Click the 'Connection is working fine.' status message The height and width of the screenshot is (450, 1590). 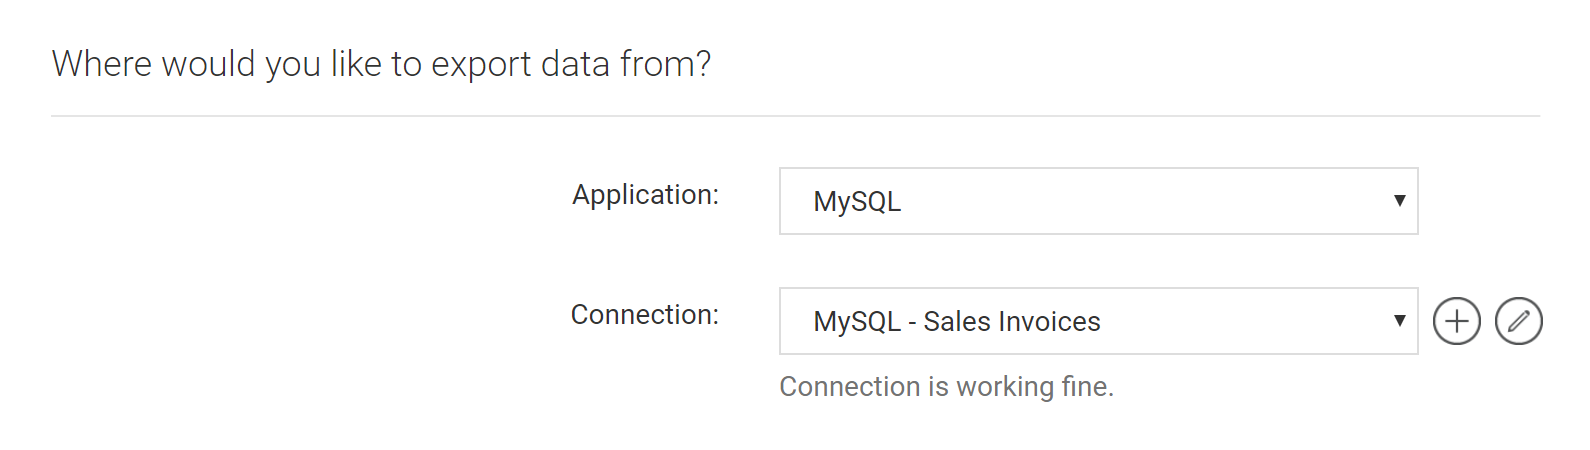click(947, 386)
